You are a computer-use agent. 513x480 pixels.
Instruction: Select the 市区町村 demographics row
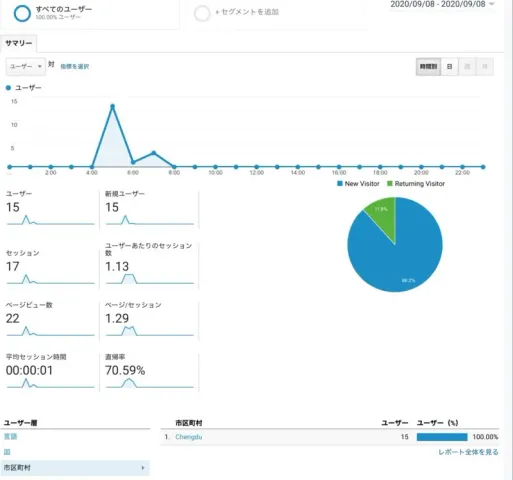75,468
